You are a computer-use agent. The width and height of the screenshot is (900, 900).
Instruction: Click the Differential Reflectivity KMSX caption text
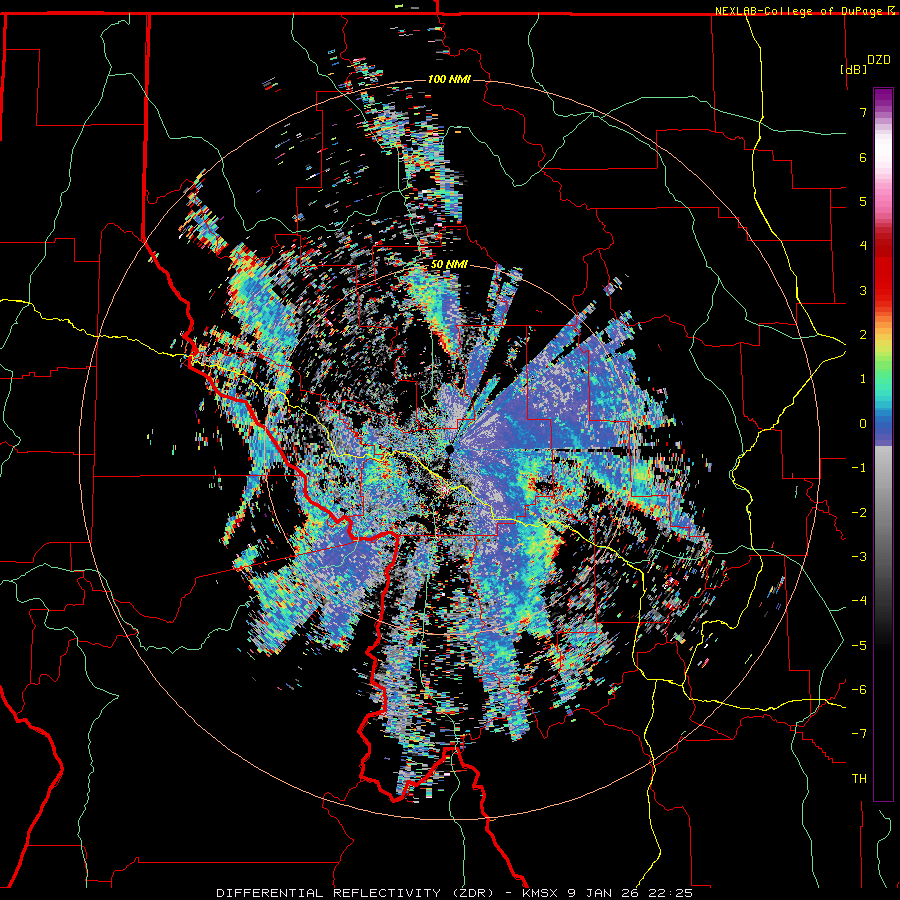[x=454, y=893]
